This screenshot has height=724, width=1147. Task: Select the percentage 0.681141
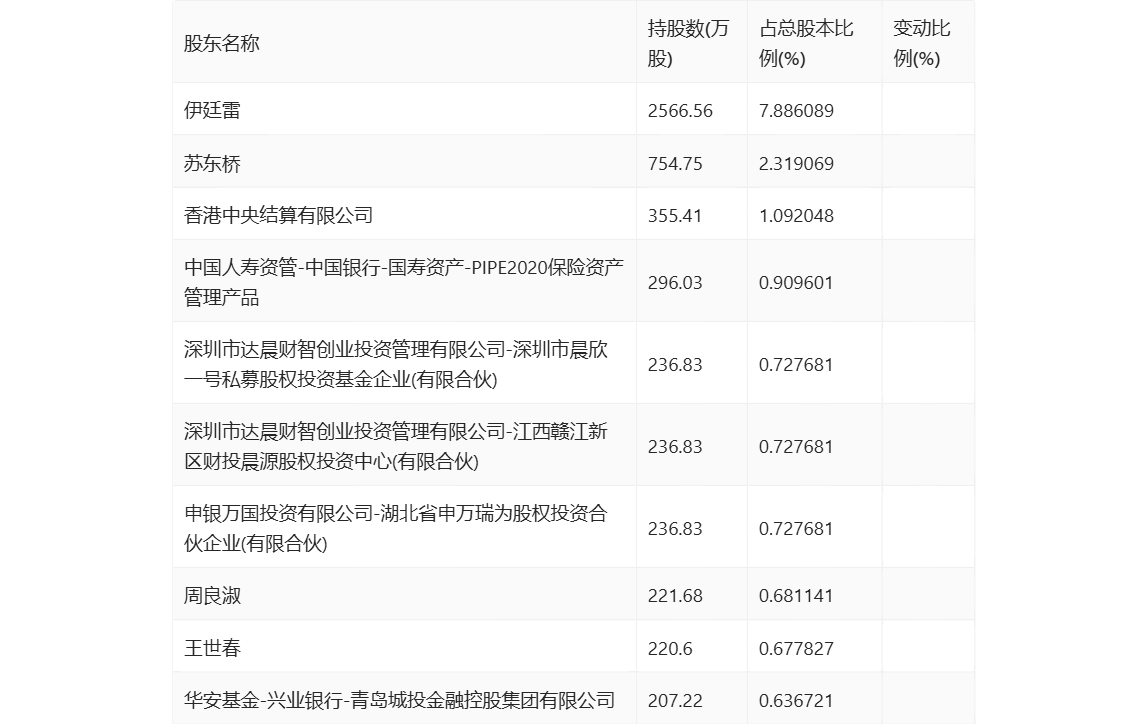point(797,595)
